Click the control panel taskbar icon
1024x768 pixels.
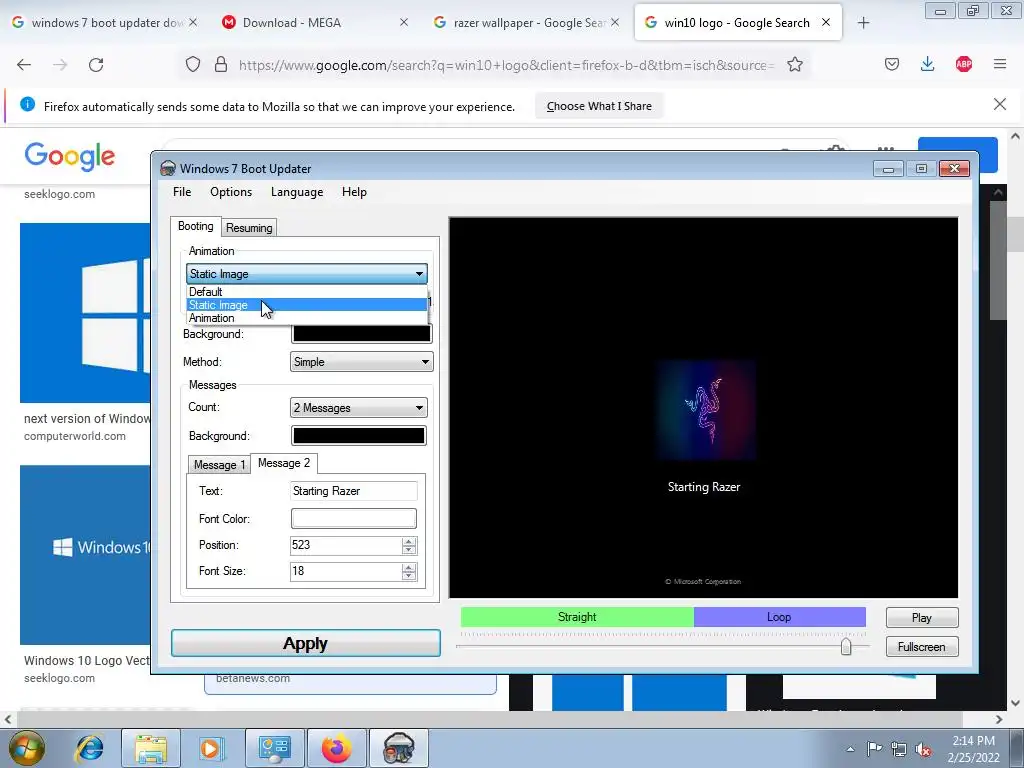coord(274,748)
